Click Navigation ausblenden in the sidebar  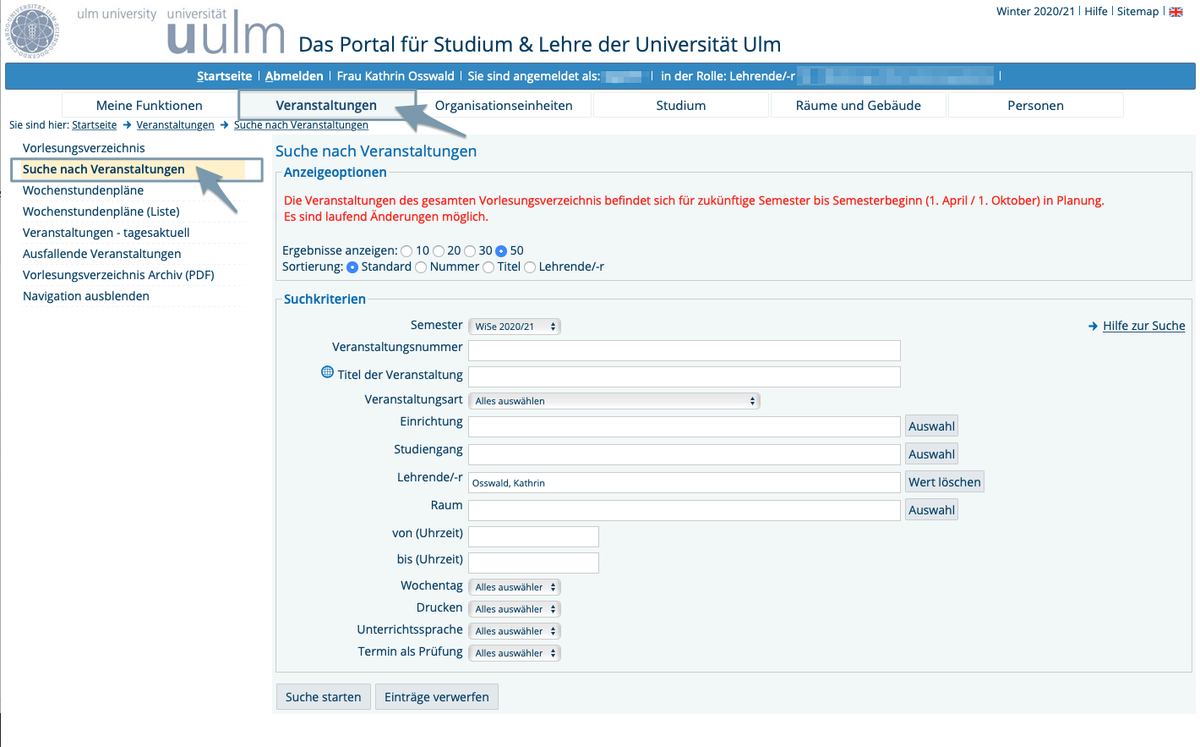point(86,296)
